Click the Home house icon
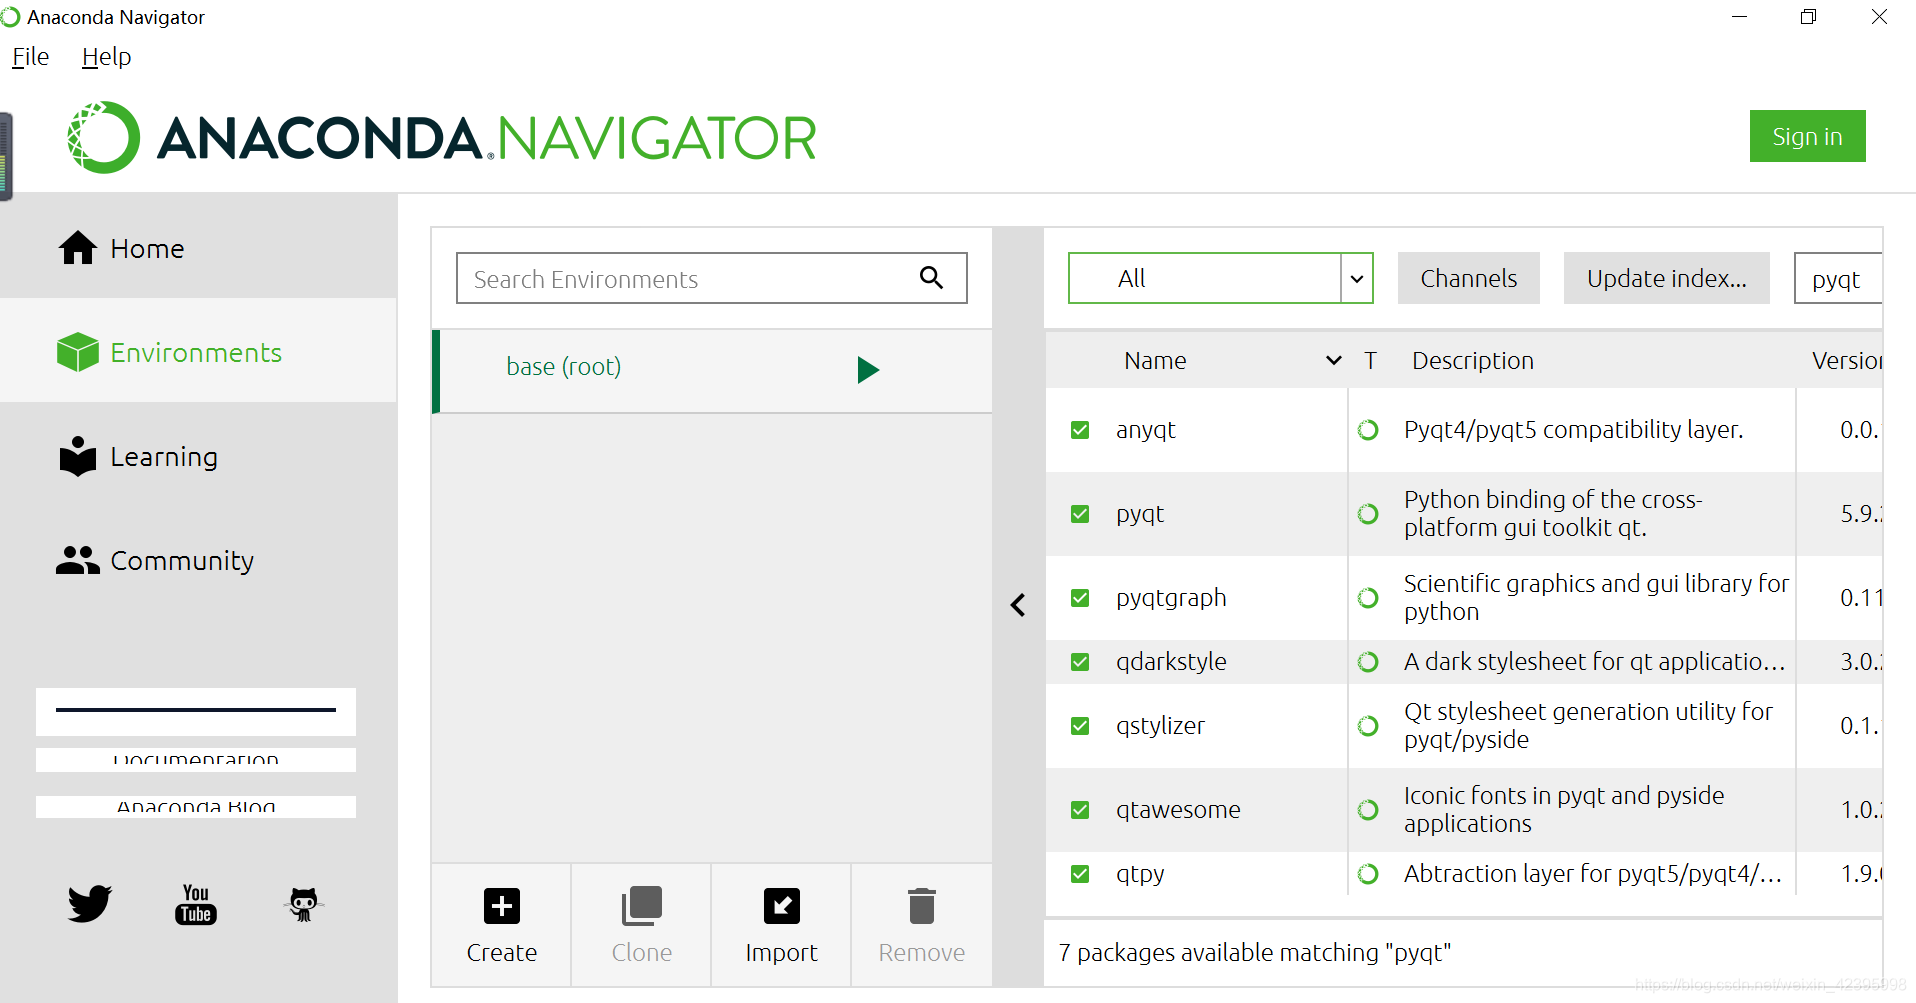1916x1003 pixels. [x=78, y=248]
